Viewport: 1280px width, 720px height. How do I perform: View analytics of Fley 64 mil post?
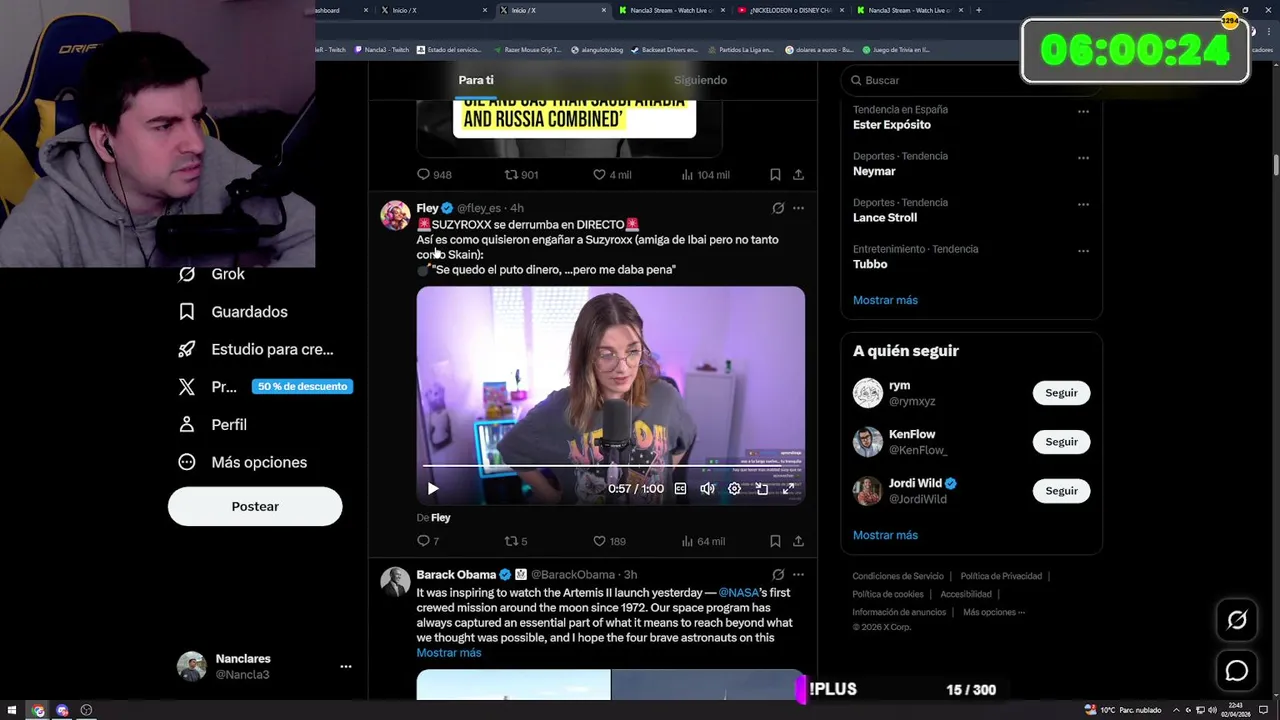pos(703,541)
